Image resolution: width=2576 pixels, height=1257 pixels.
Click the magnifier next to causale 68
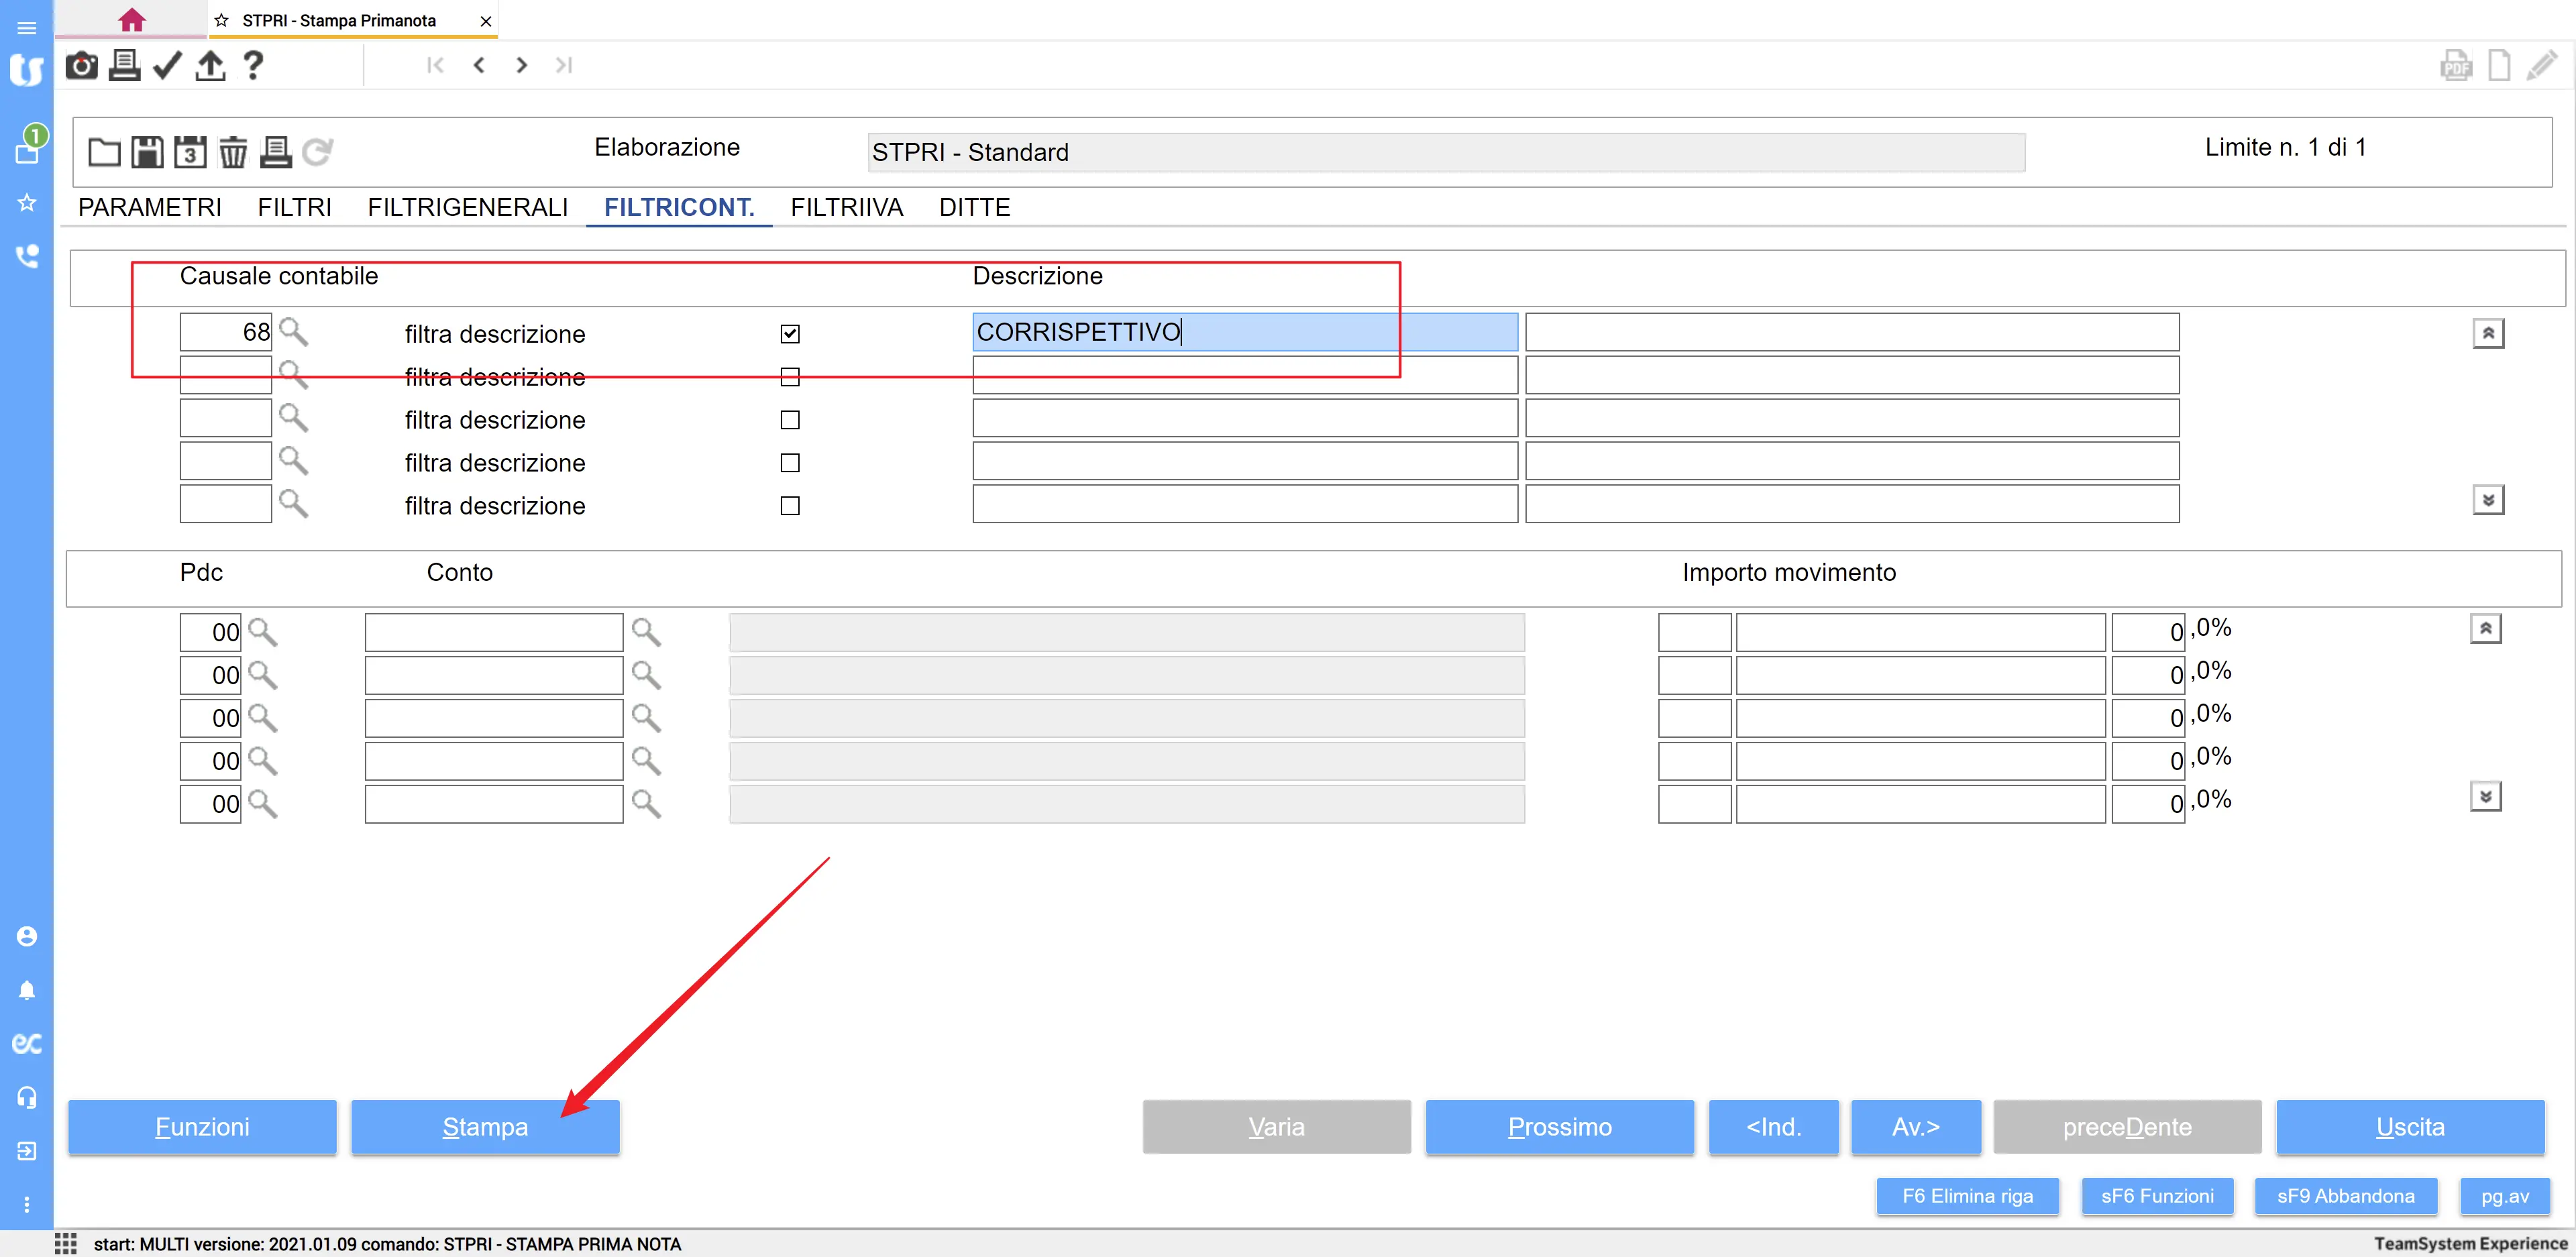pos(293,331)
